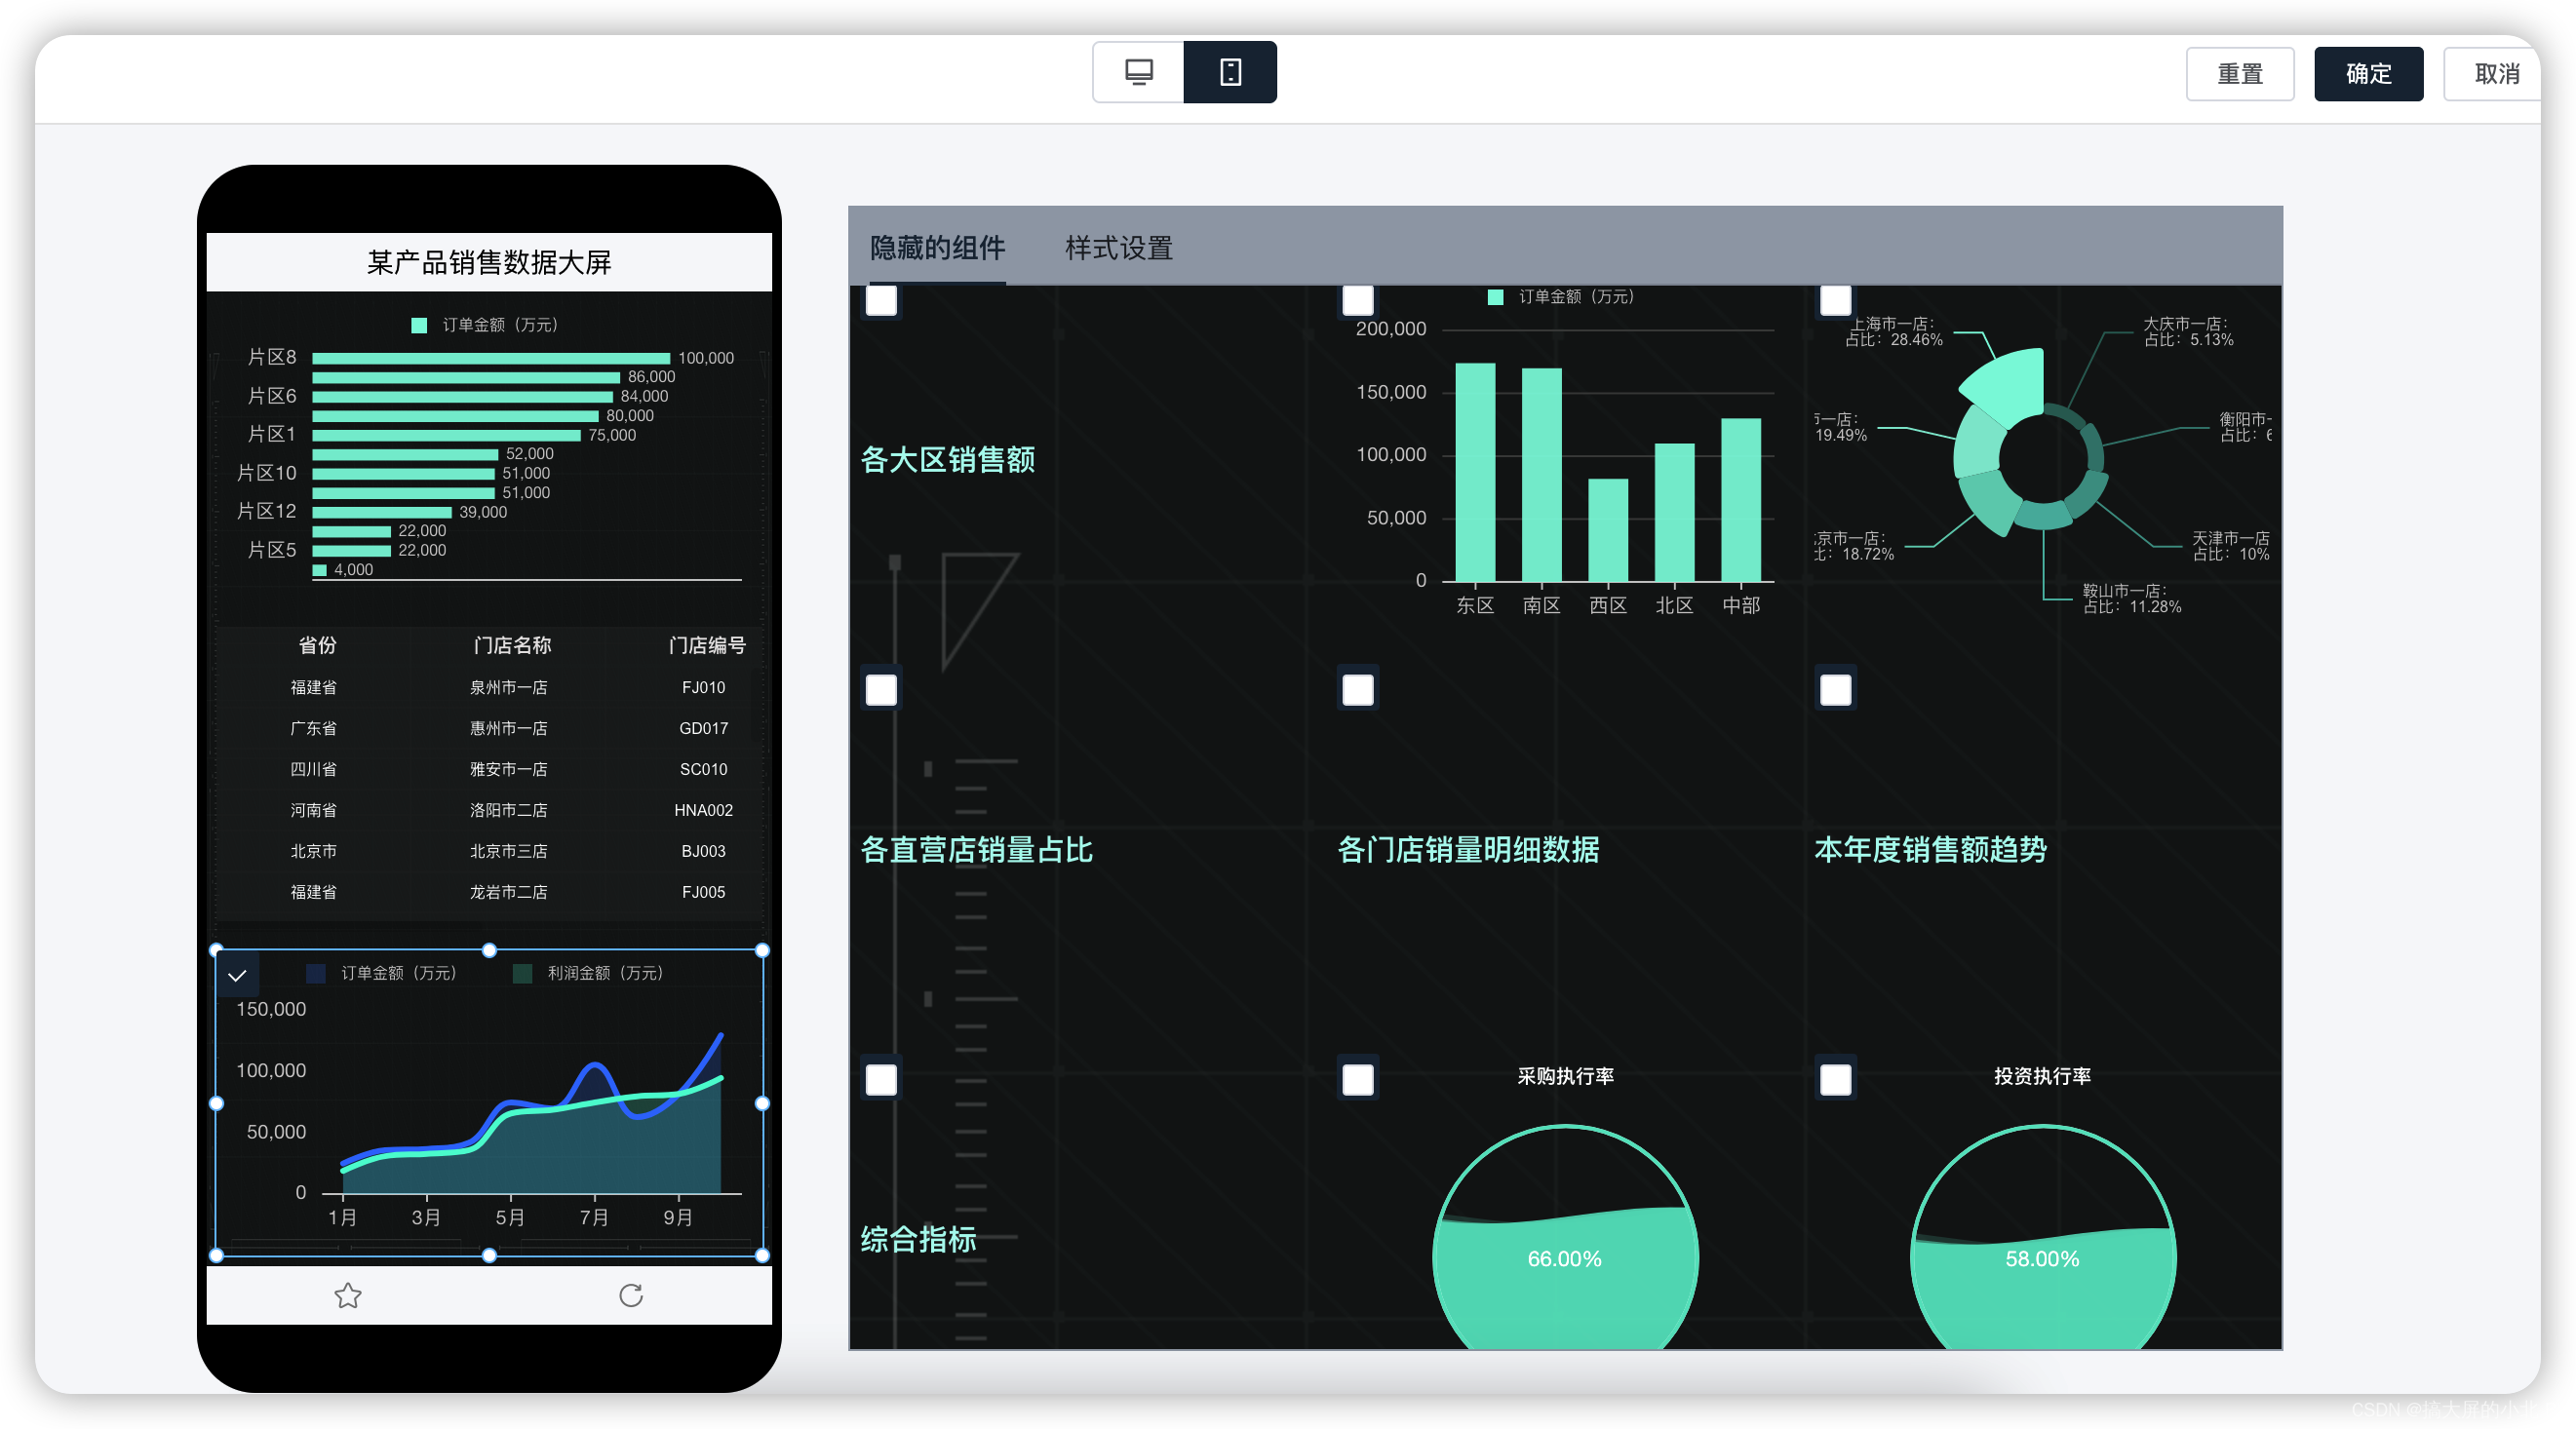Check the box above 综合指标
The width and height of the screenshot is (2576, 1429).
tap(881, 1079)
